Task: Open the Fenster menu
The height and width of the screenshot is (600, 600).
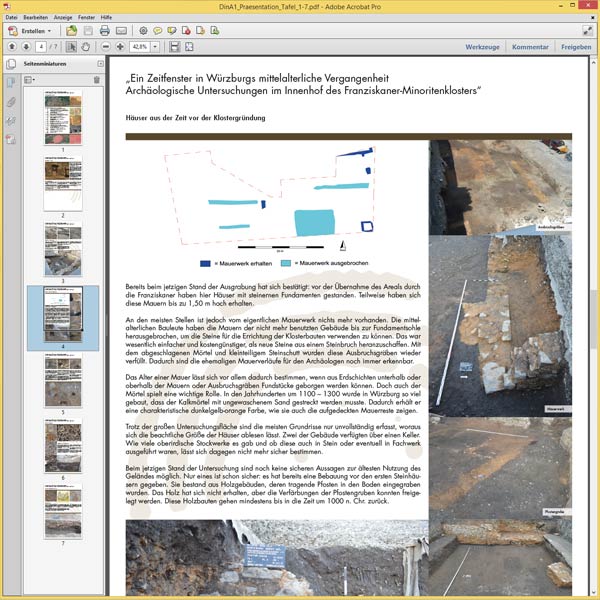Action: (86, 17)
